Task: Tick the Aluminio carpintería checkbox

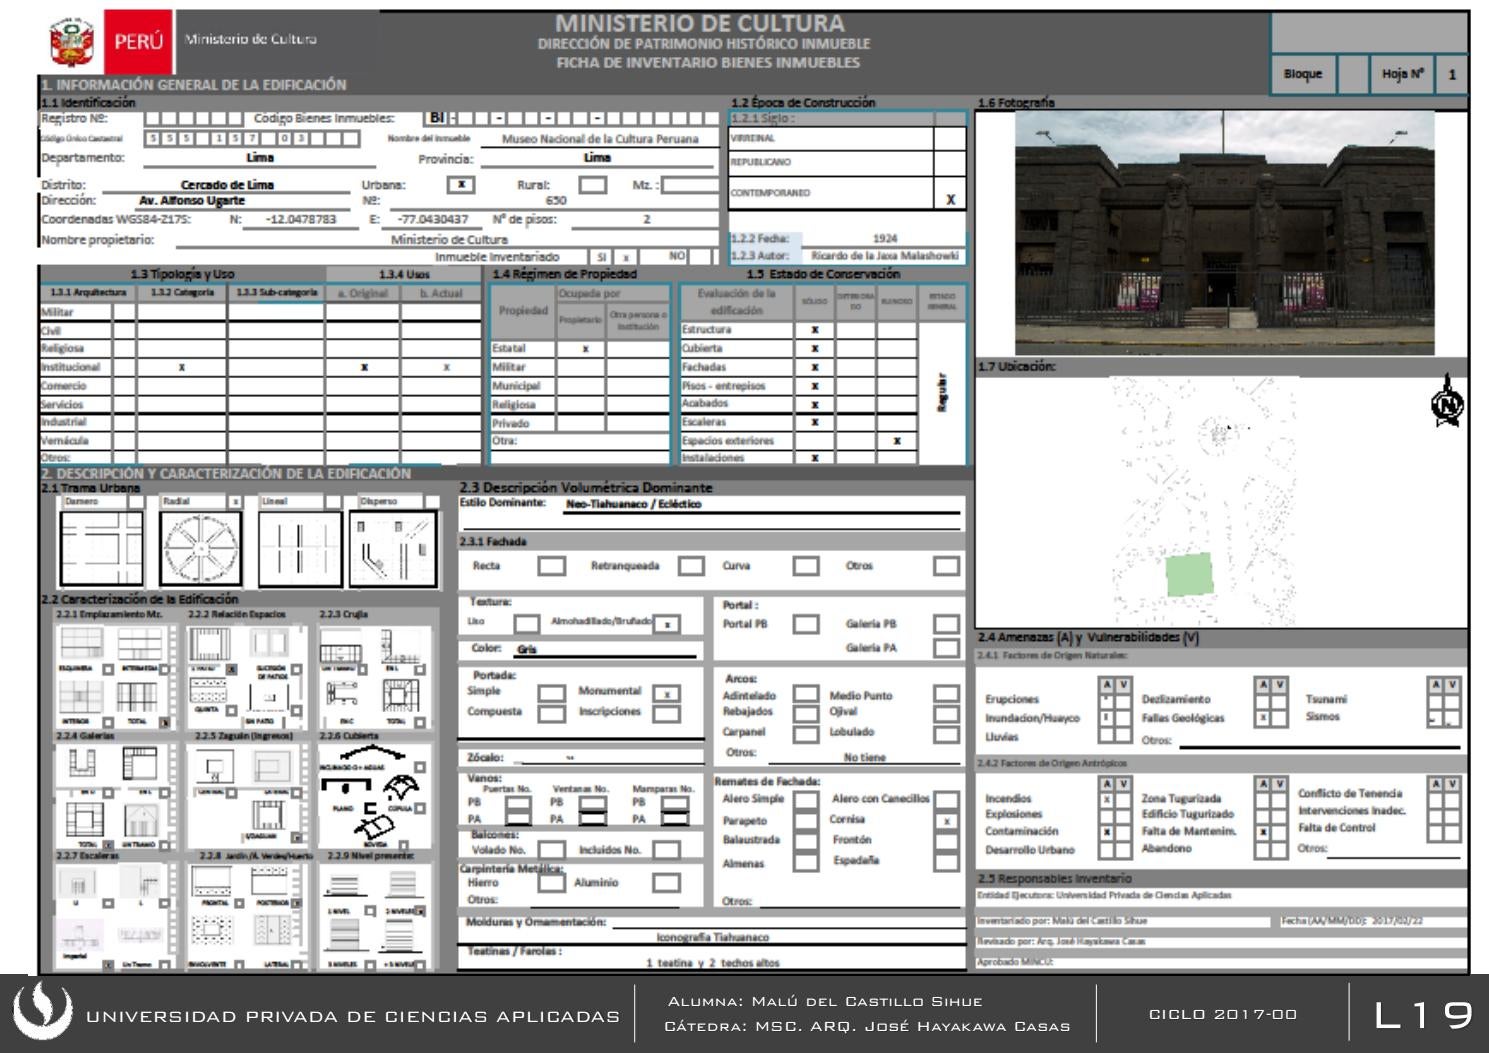Action: (666, 883)
